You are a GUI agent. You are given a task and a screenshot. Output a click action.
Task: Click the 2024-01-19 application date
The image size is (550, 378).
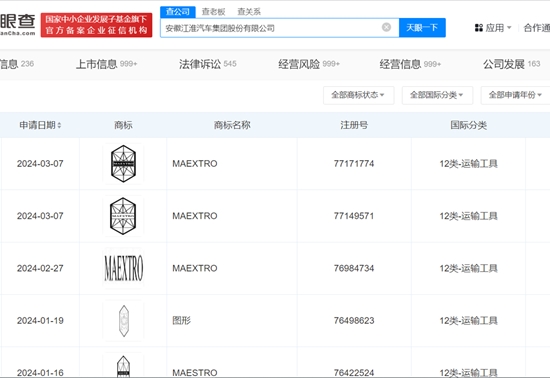[x=40, y=320]
